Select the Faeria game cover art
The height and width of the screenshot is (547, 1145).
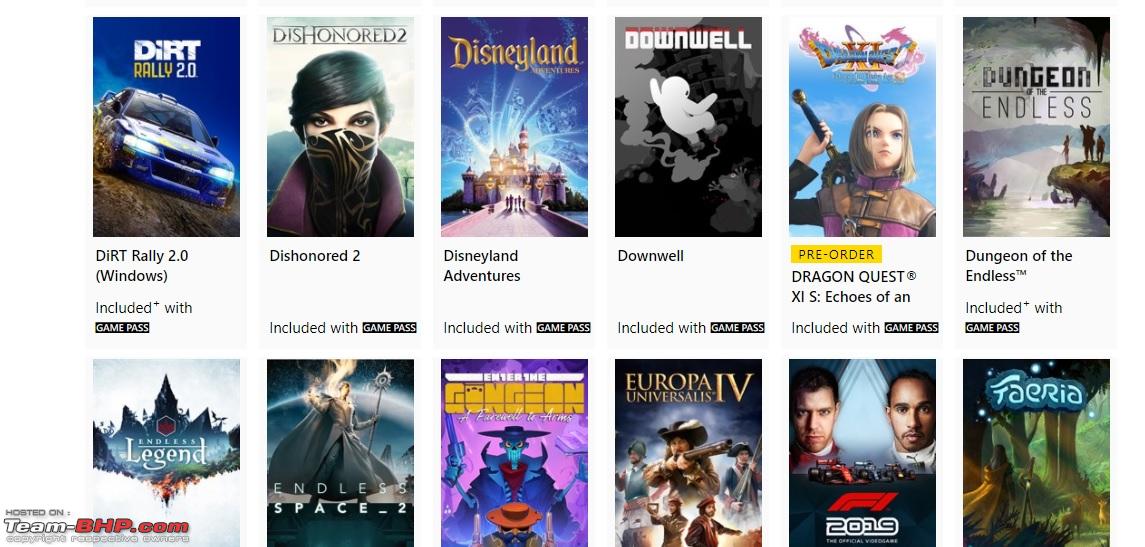(x=1036, y=453)
